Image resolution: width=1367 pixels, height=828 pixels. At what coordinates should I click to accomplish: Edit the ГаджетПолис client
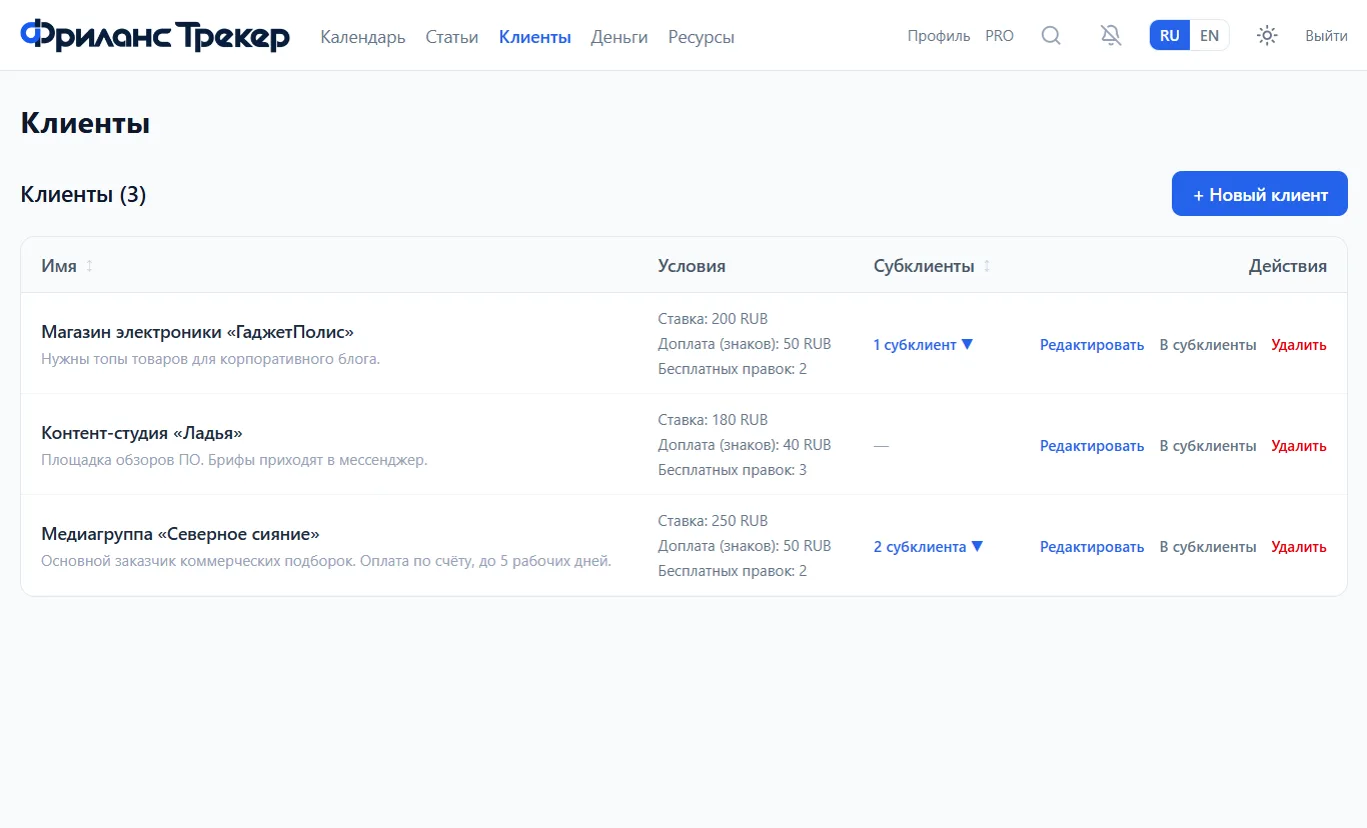click(1092, 345)
